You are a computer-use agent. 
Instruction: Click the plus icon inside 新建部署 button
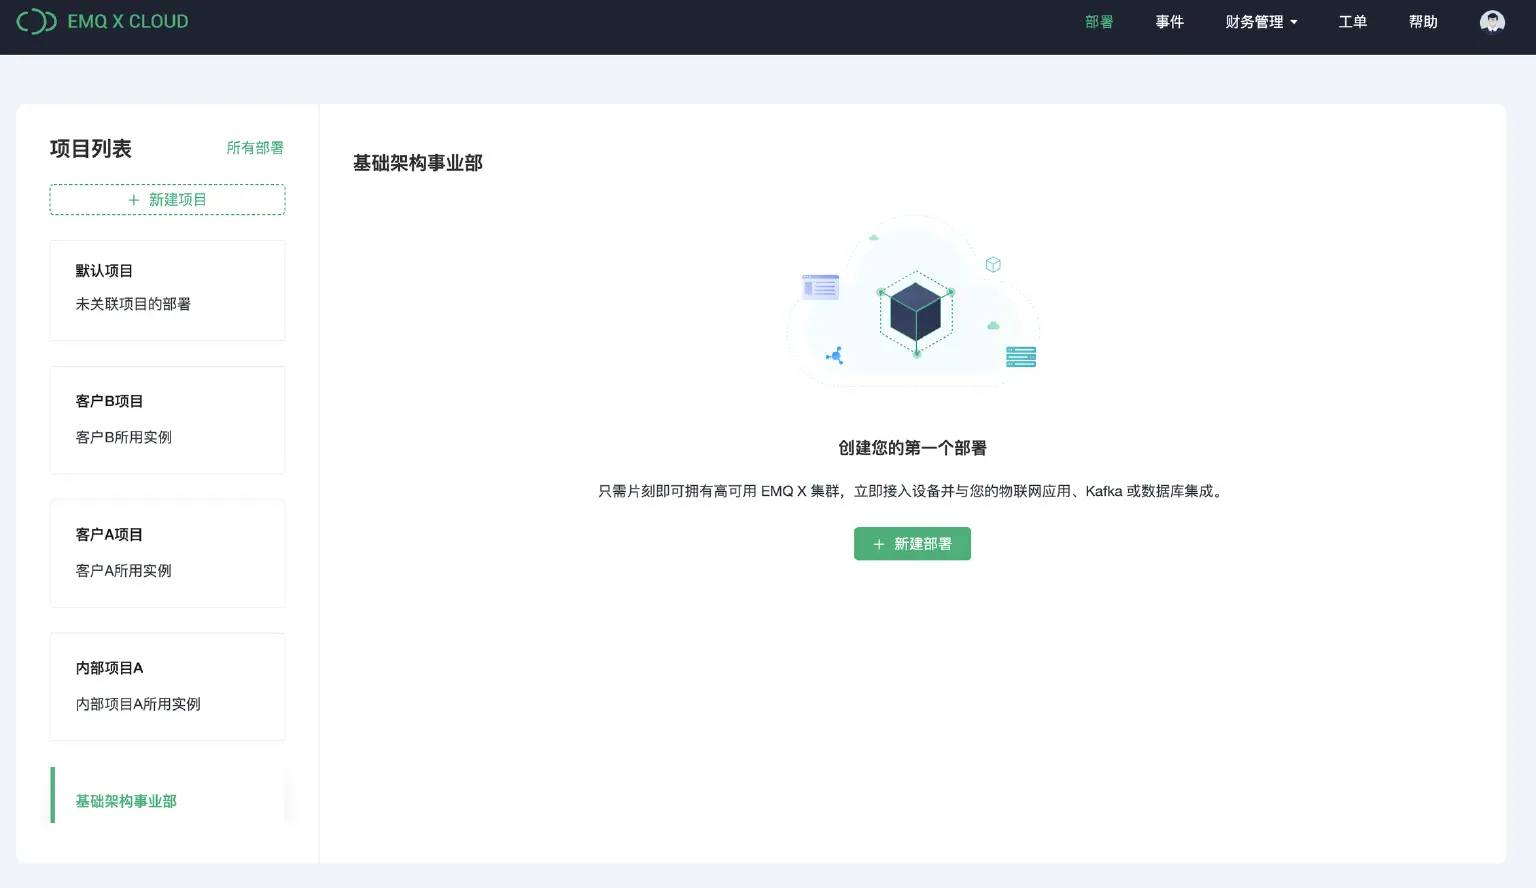pyautogui.click(x=879, y=544)
